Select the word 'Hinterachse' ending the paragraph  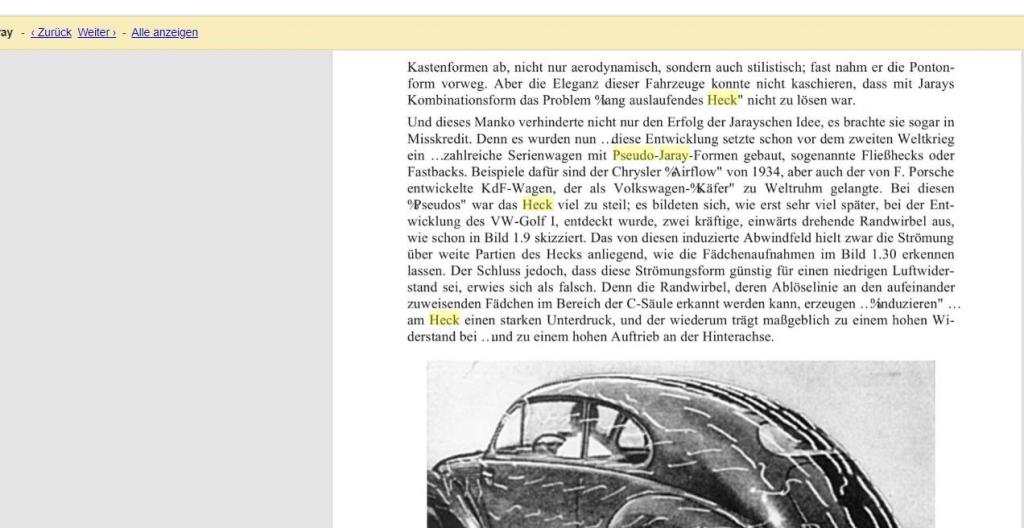(x=737, y=337)
